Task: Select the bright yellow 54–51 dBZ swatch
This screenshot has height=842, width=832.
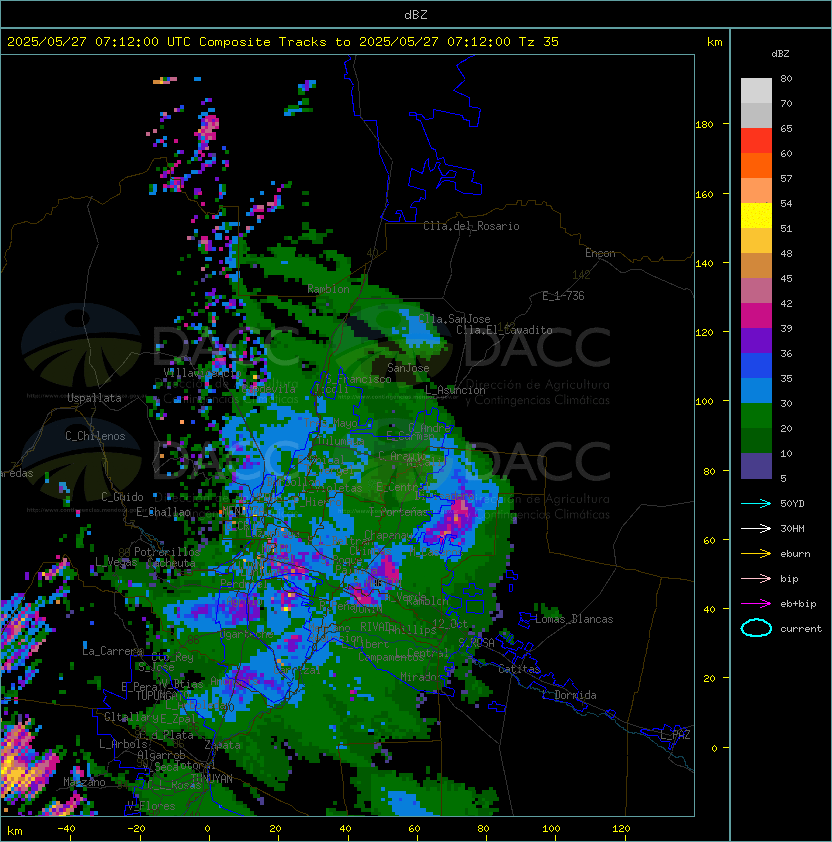Action: pos(756,216)
